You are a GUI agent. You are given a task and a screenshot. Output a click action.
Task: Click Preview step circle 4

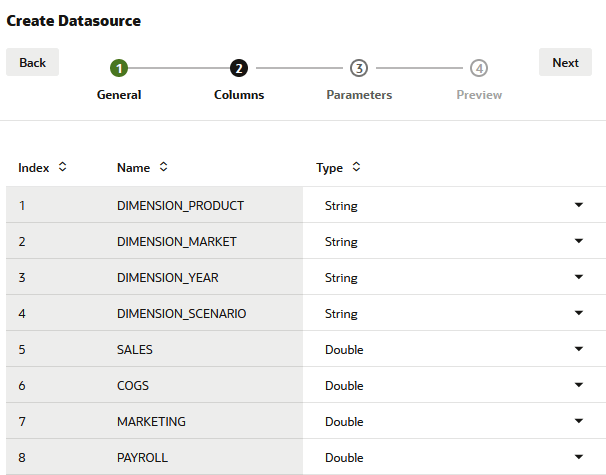point(479,68)
